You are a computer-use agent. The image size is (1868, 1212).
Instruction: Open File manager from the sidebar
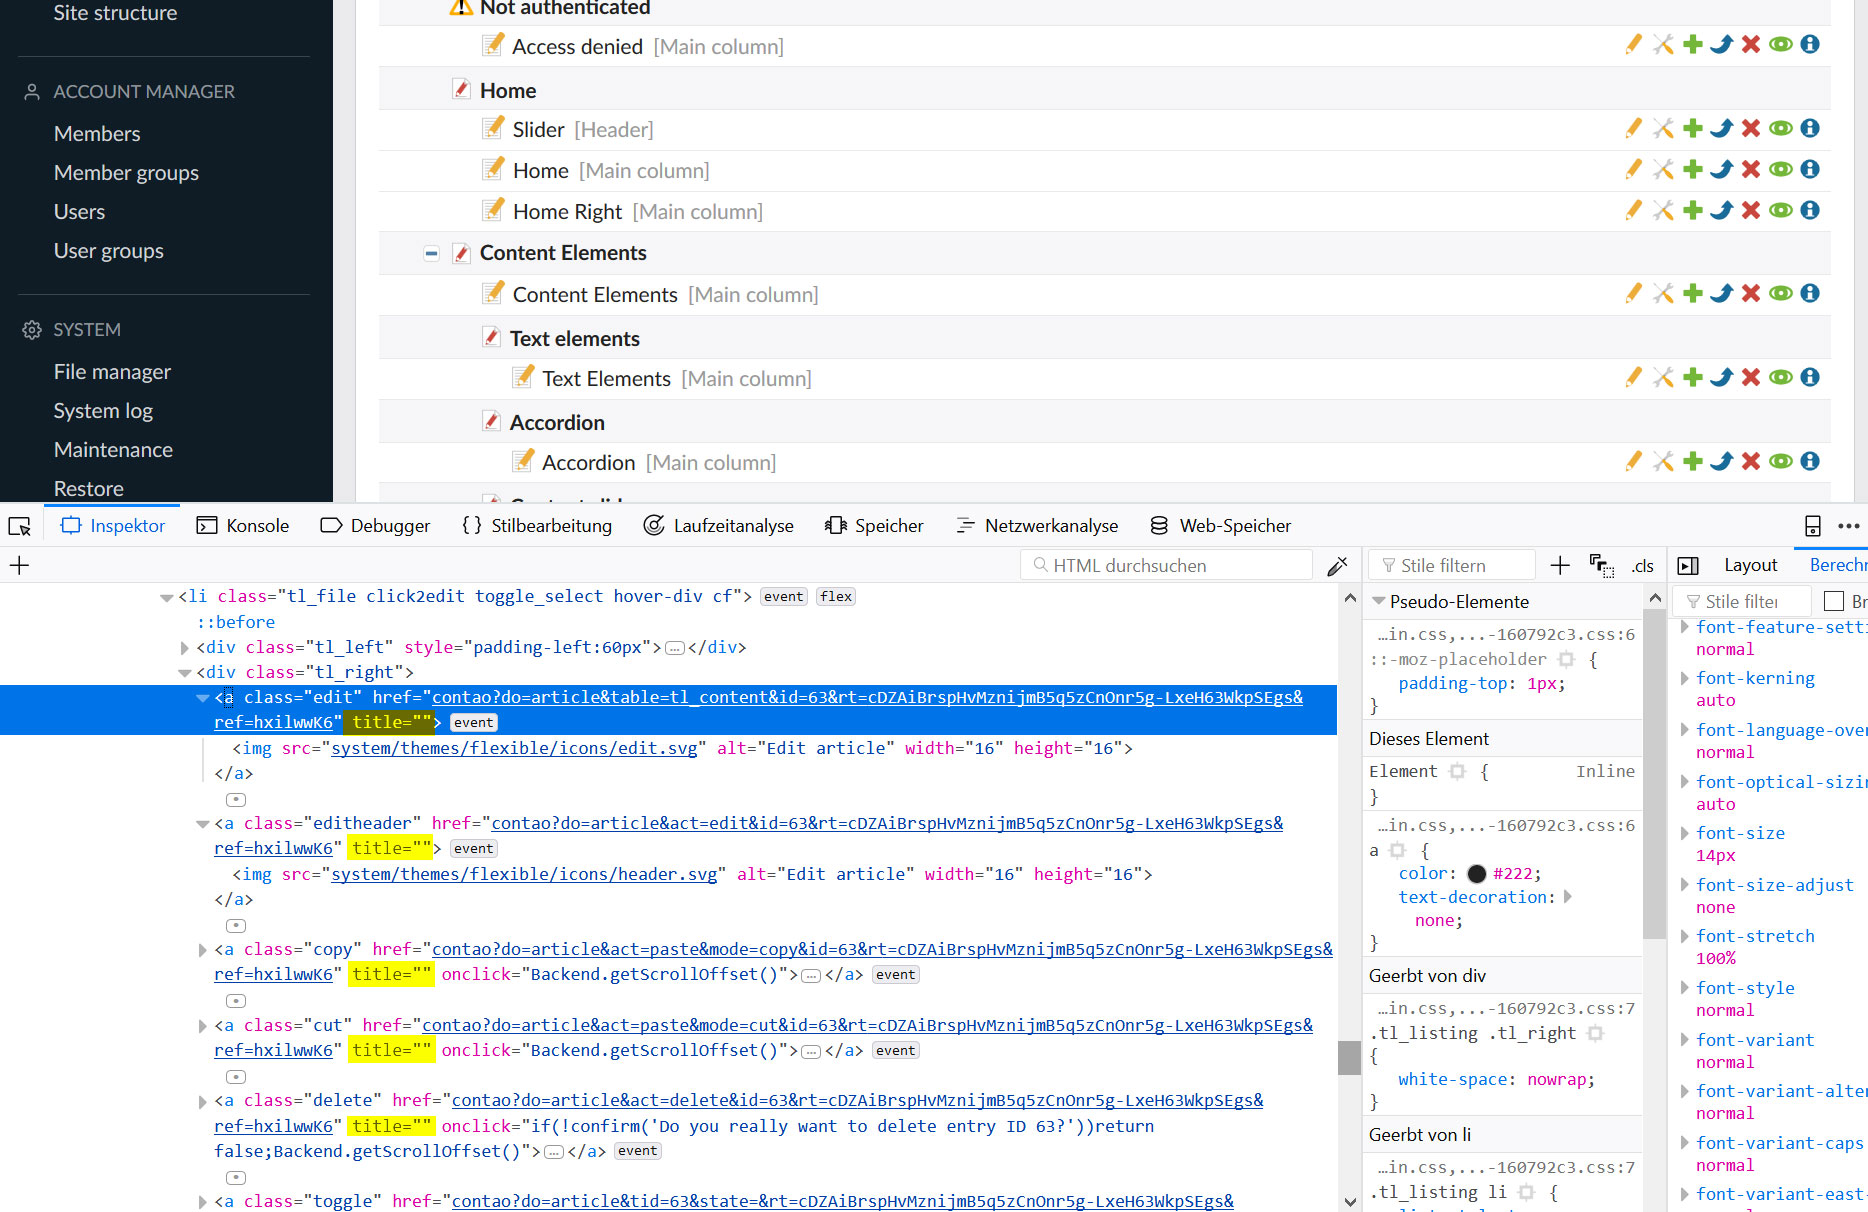111,371
